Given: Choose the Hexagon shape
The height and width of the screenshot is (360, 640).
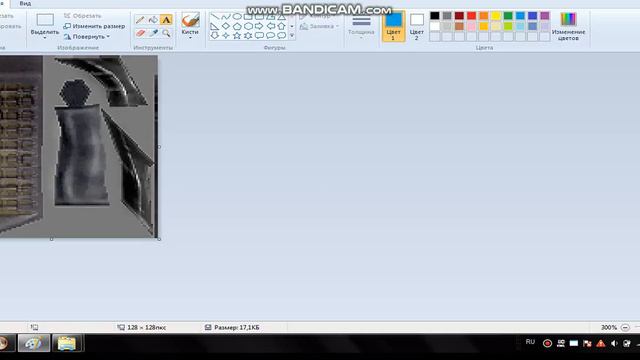Looking at the screenshot, I should (248, 26).
